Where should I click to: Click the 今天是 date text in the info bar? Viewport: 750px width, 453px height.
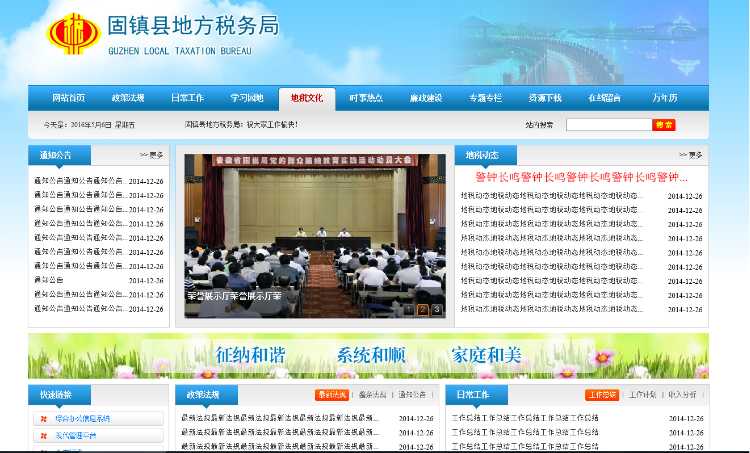[x=89, y=125]
